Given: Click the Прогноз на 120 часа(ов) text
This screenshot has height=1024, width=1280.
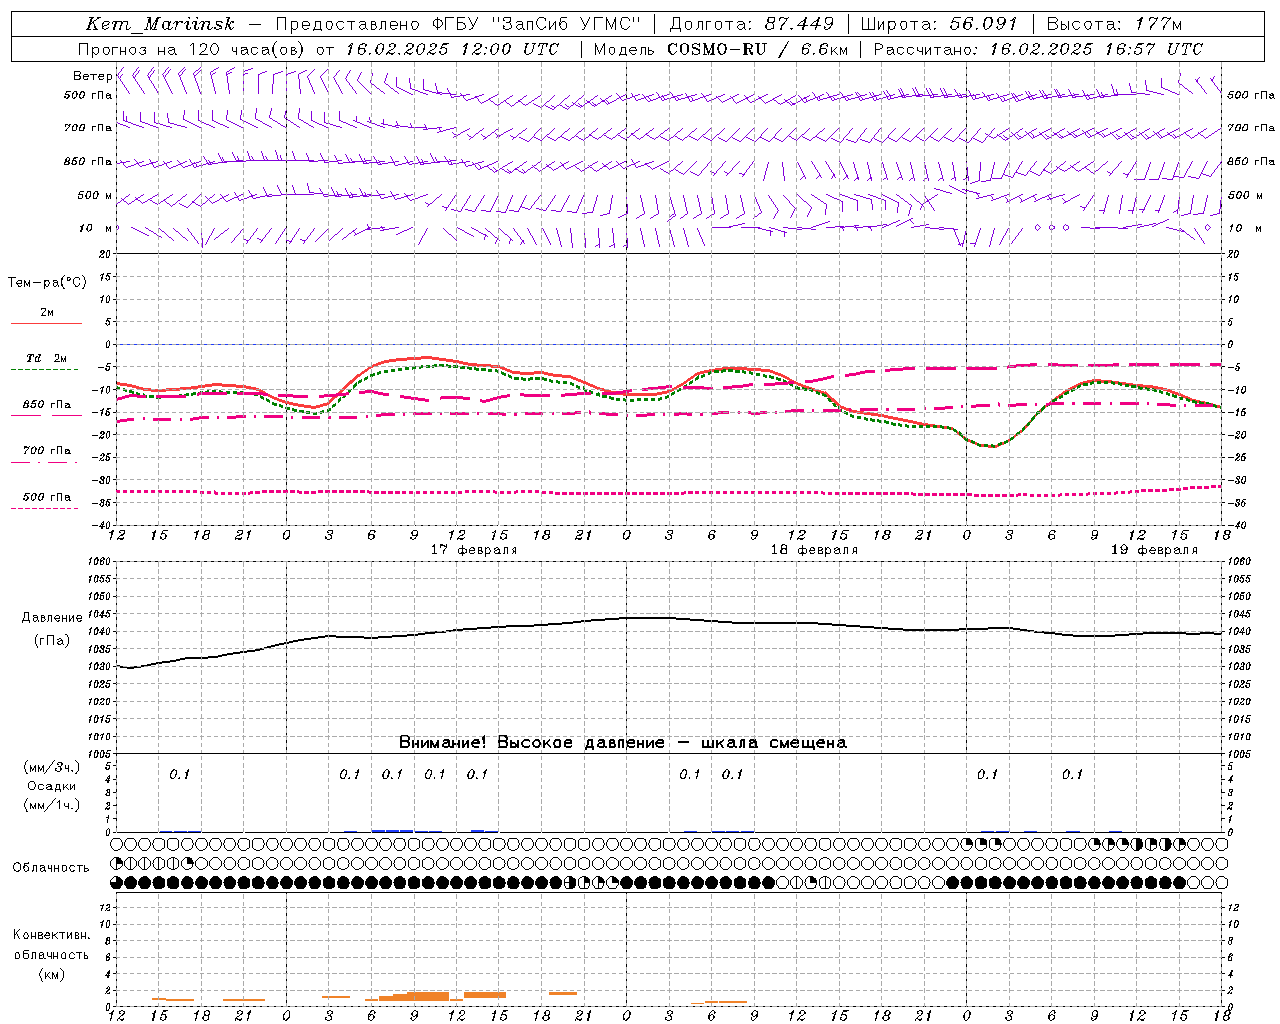Looking at the screenshot, I should point(194,49).
